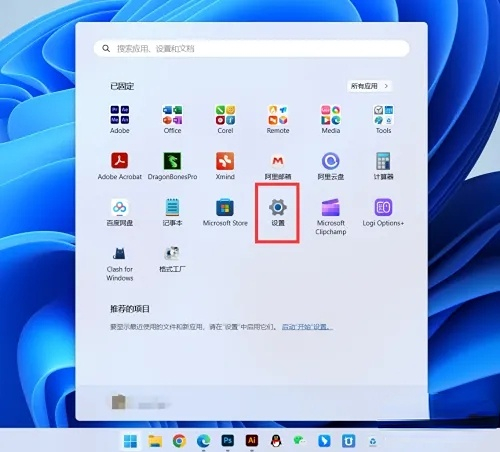The image size is (500, 452).
Task: Launch Xmind app
Action: coord(225,166)
